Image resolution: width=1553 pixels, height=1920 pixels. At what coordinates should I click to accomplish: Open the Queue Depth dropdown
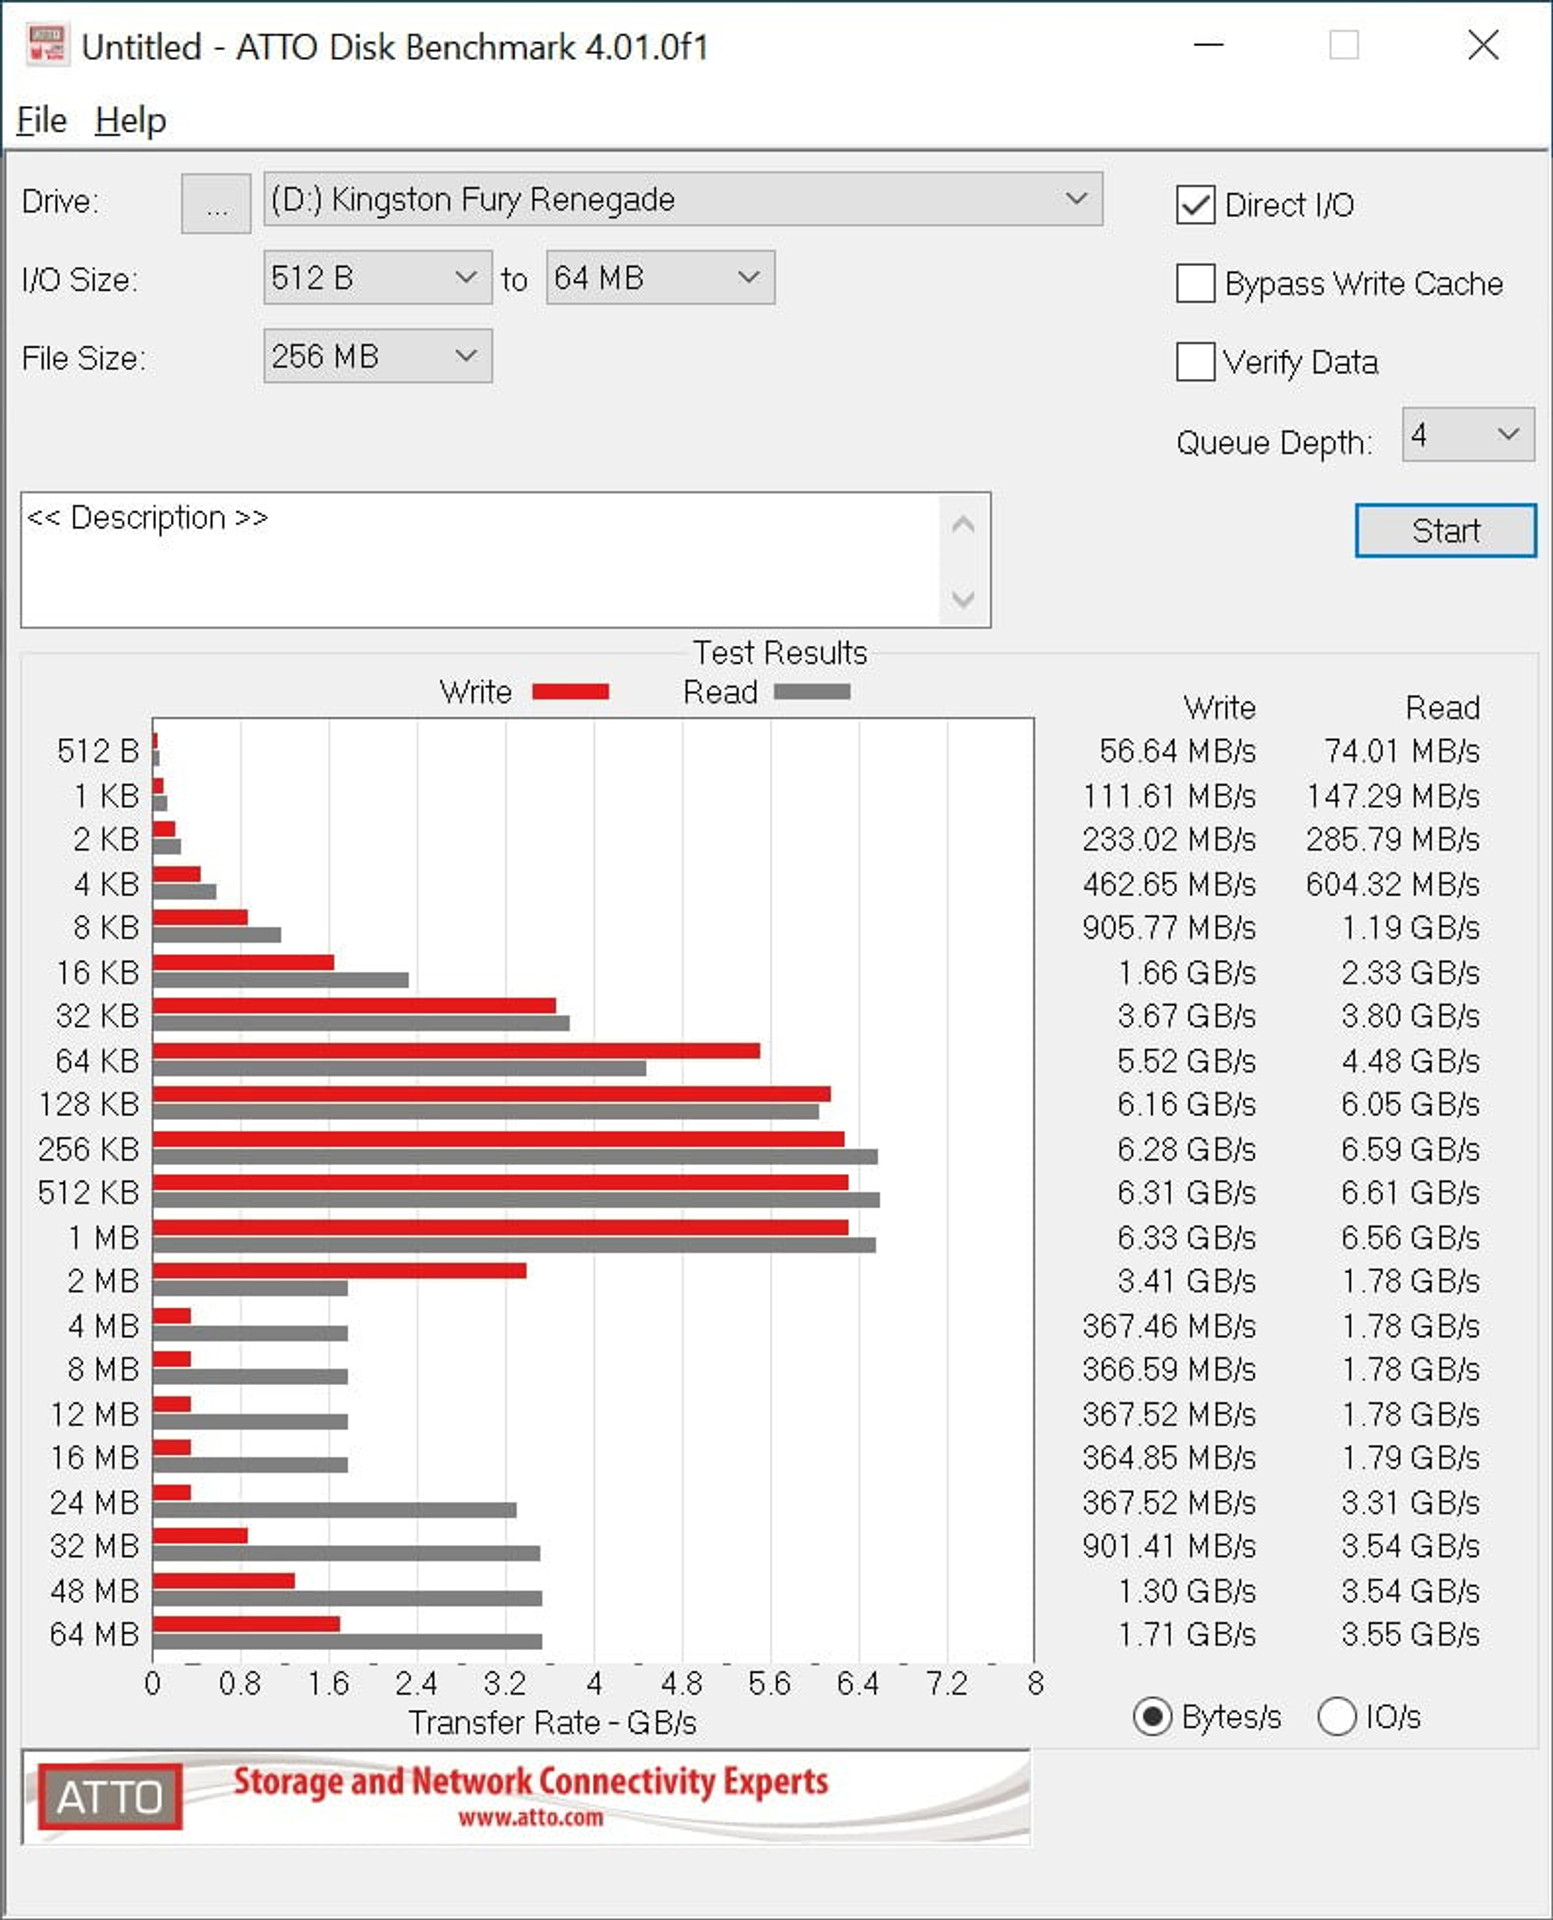(x=1467, y=434)
